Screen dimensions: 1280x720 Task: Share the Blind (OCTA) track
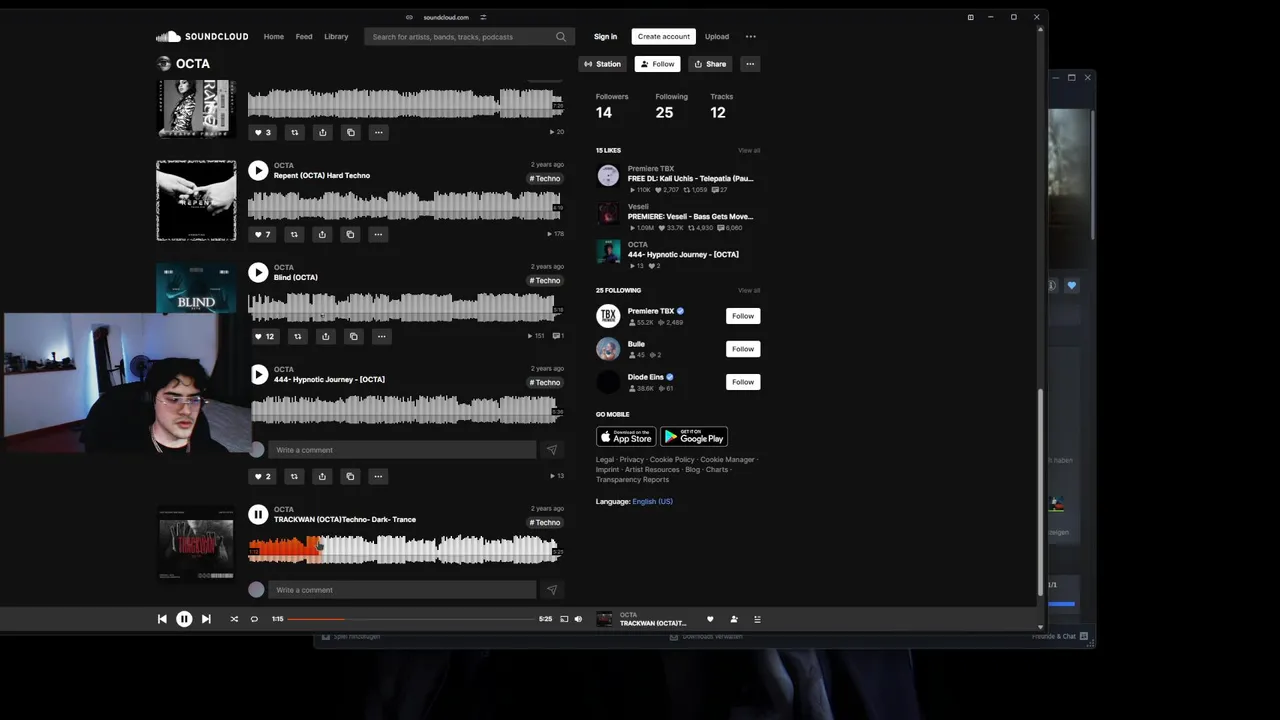325,336
